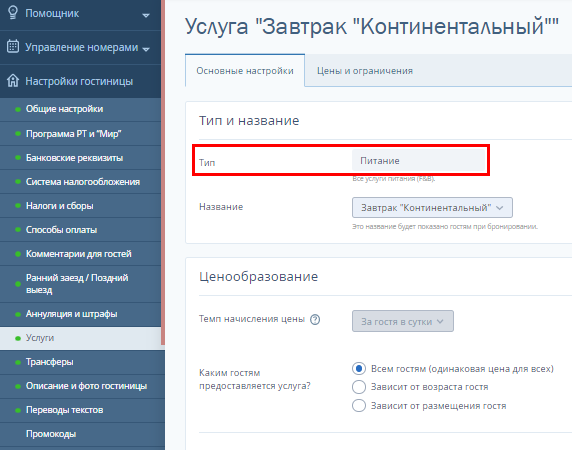Click the calendar icon beside Управление номерами
The height and width of the screenshot is (450, 572).
(13, 46)
